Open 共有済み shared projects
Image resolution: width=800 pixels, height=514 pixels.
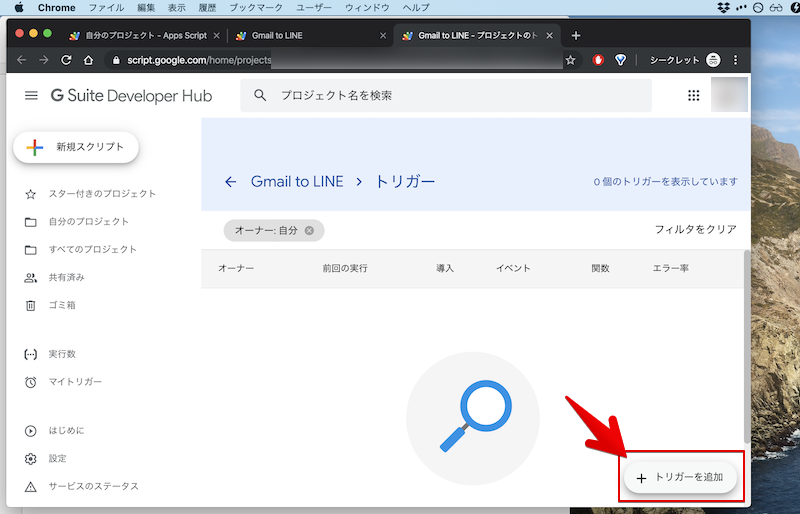click(x=66, y=277)
